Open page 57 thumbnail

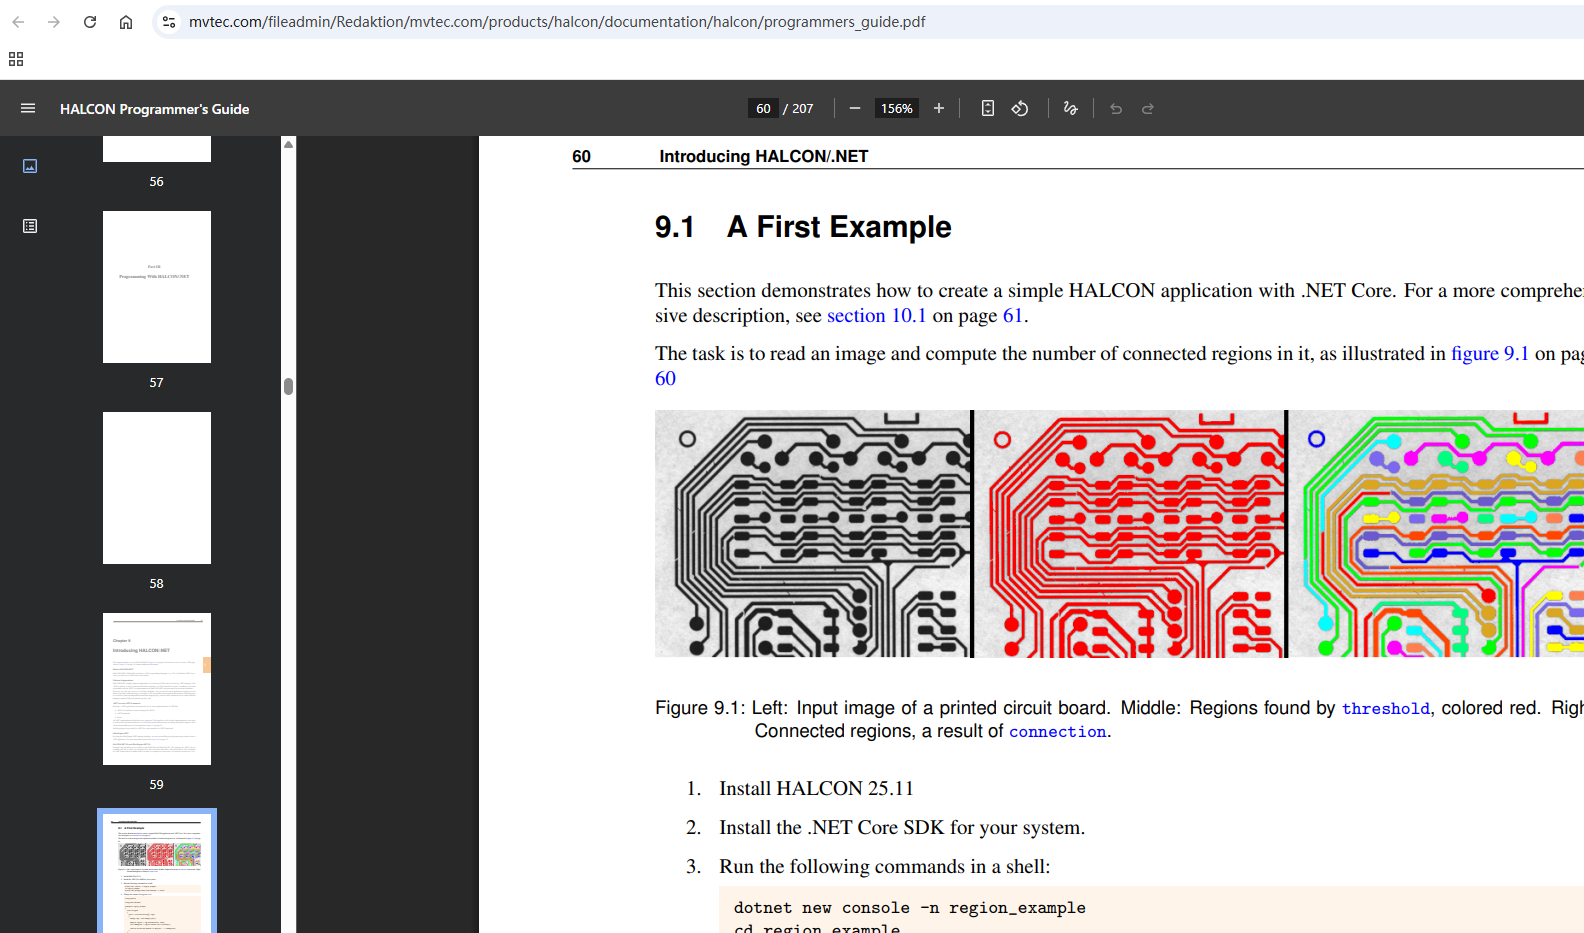(x=157, y=287)
